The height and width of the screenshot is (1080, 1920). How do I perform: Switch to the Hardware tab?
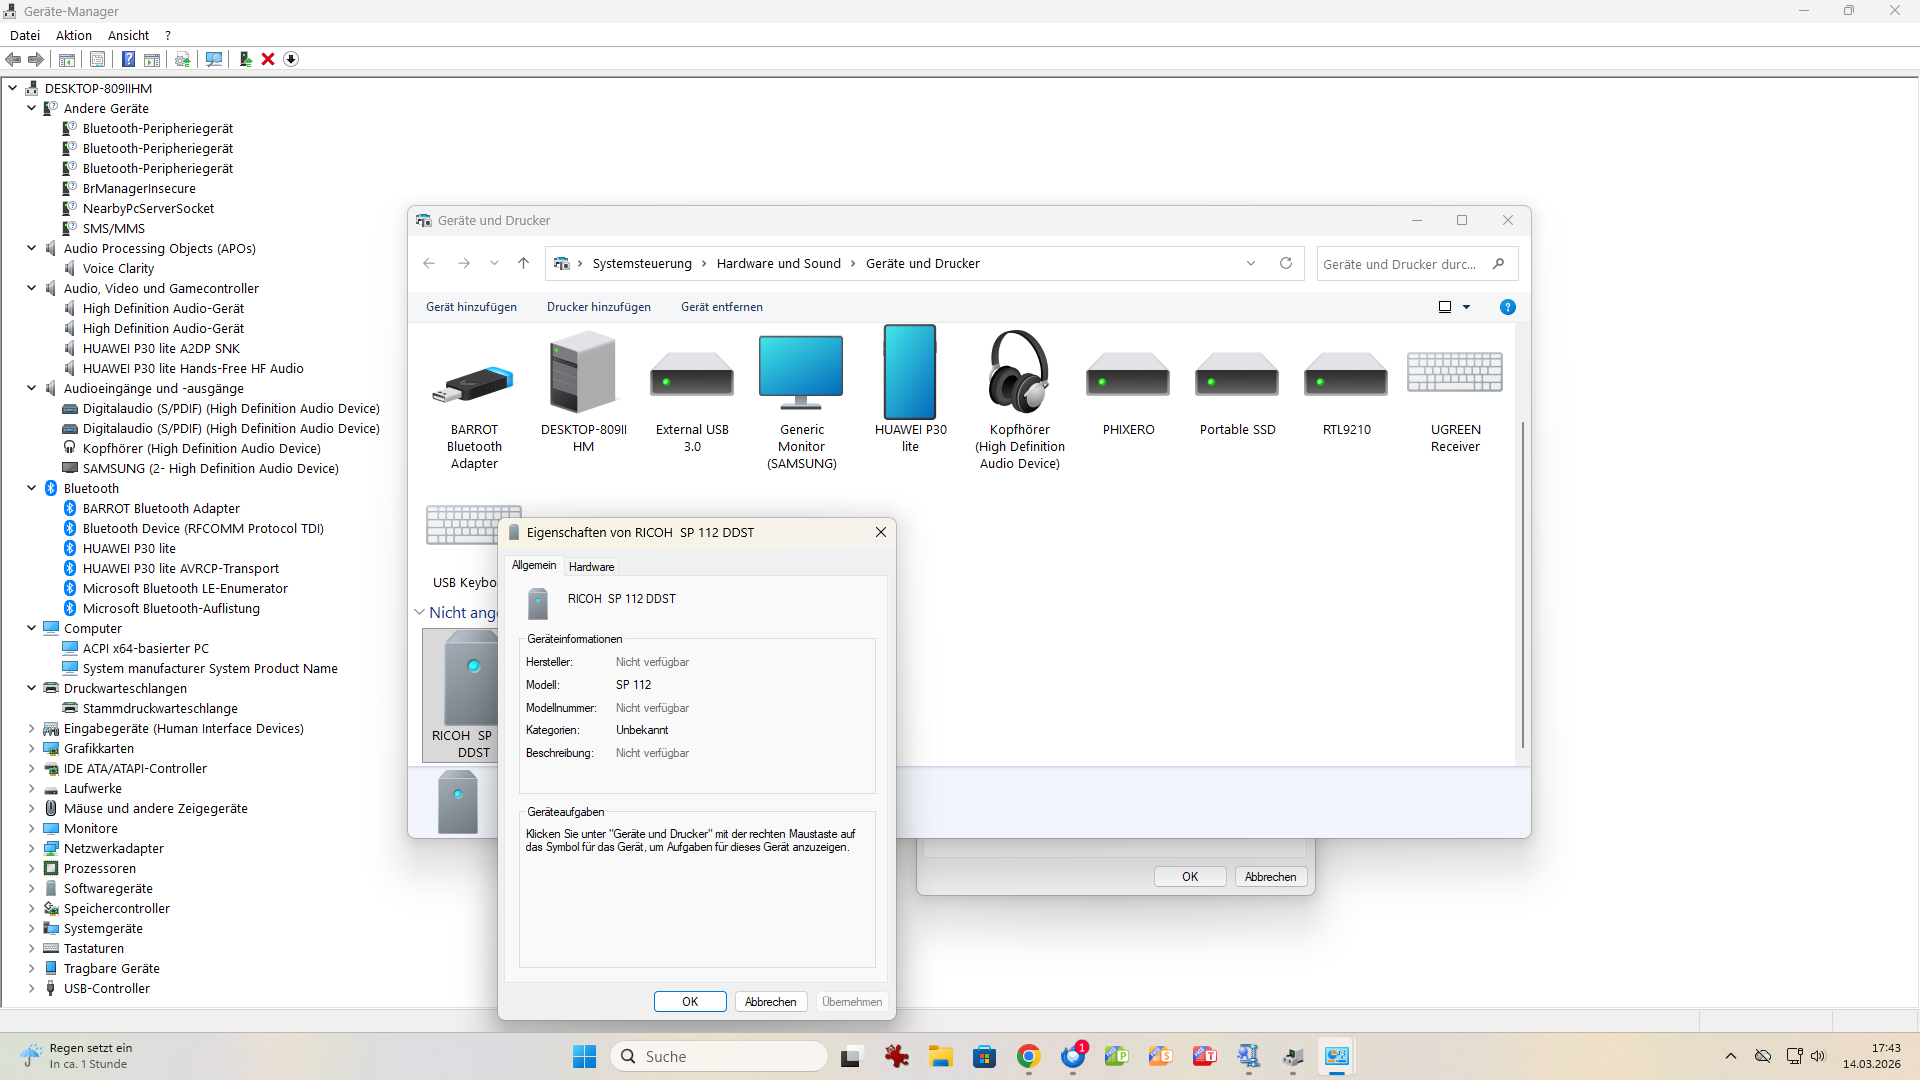591,567
